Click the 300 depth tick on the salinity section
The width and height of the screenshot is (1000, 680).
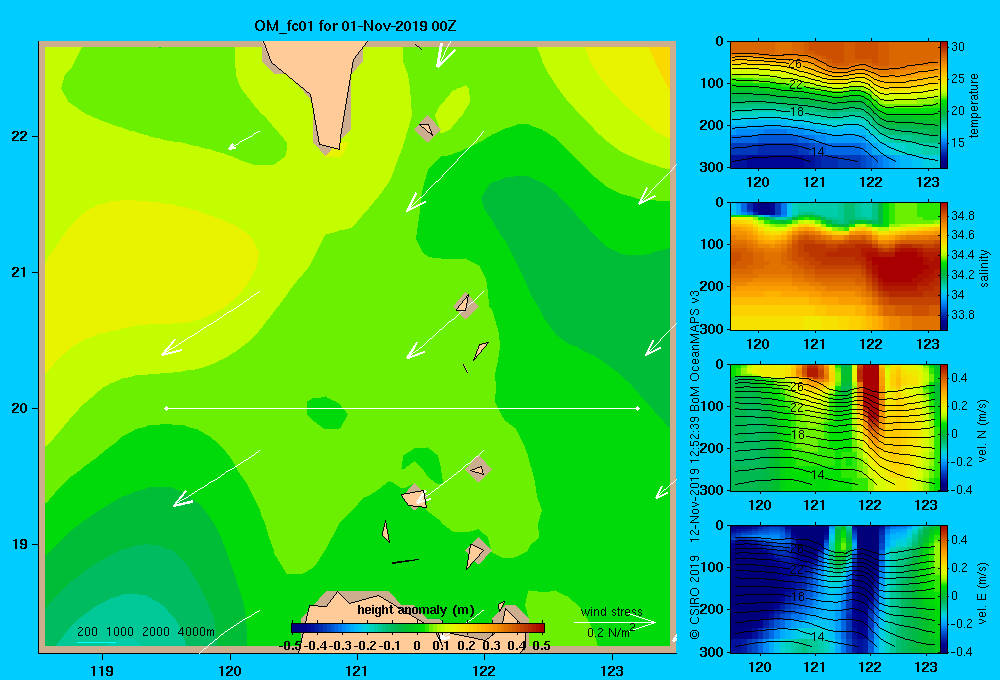712,329
